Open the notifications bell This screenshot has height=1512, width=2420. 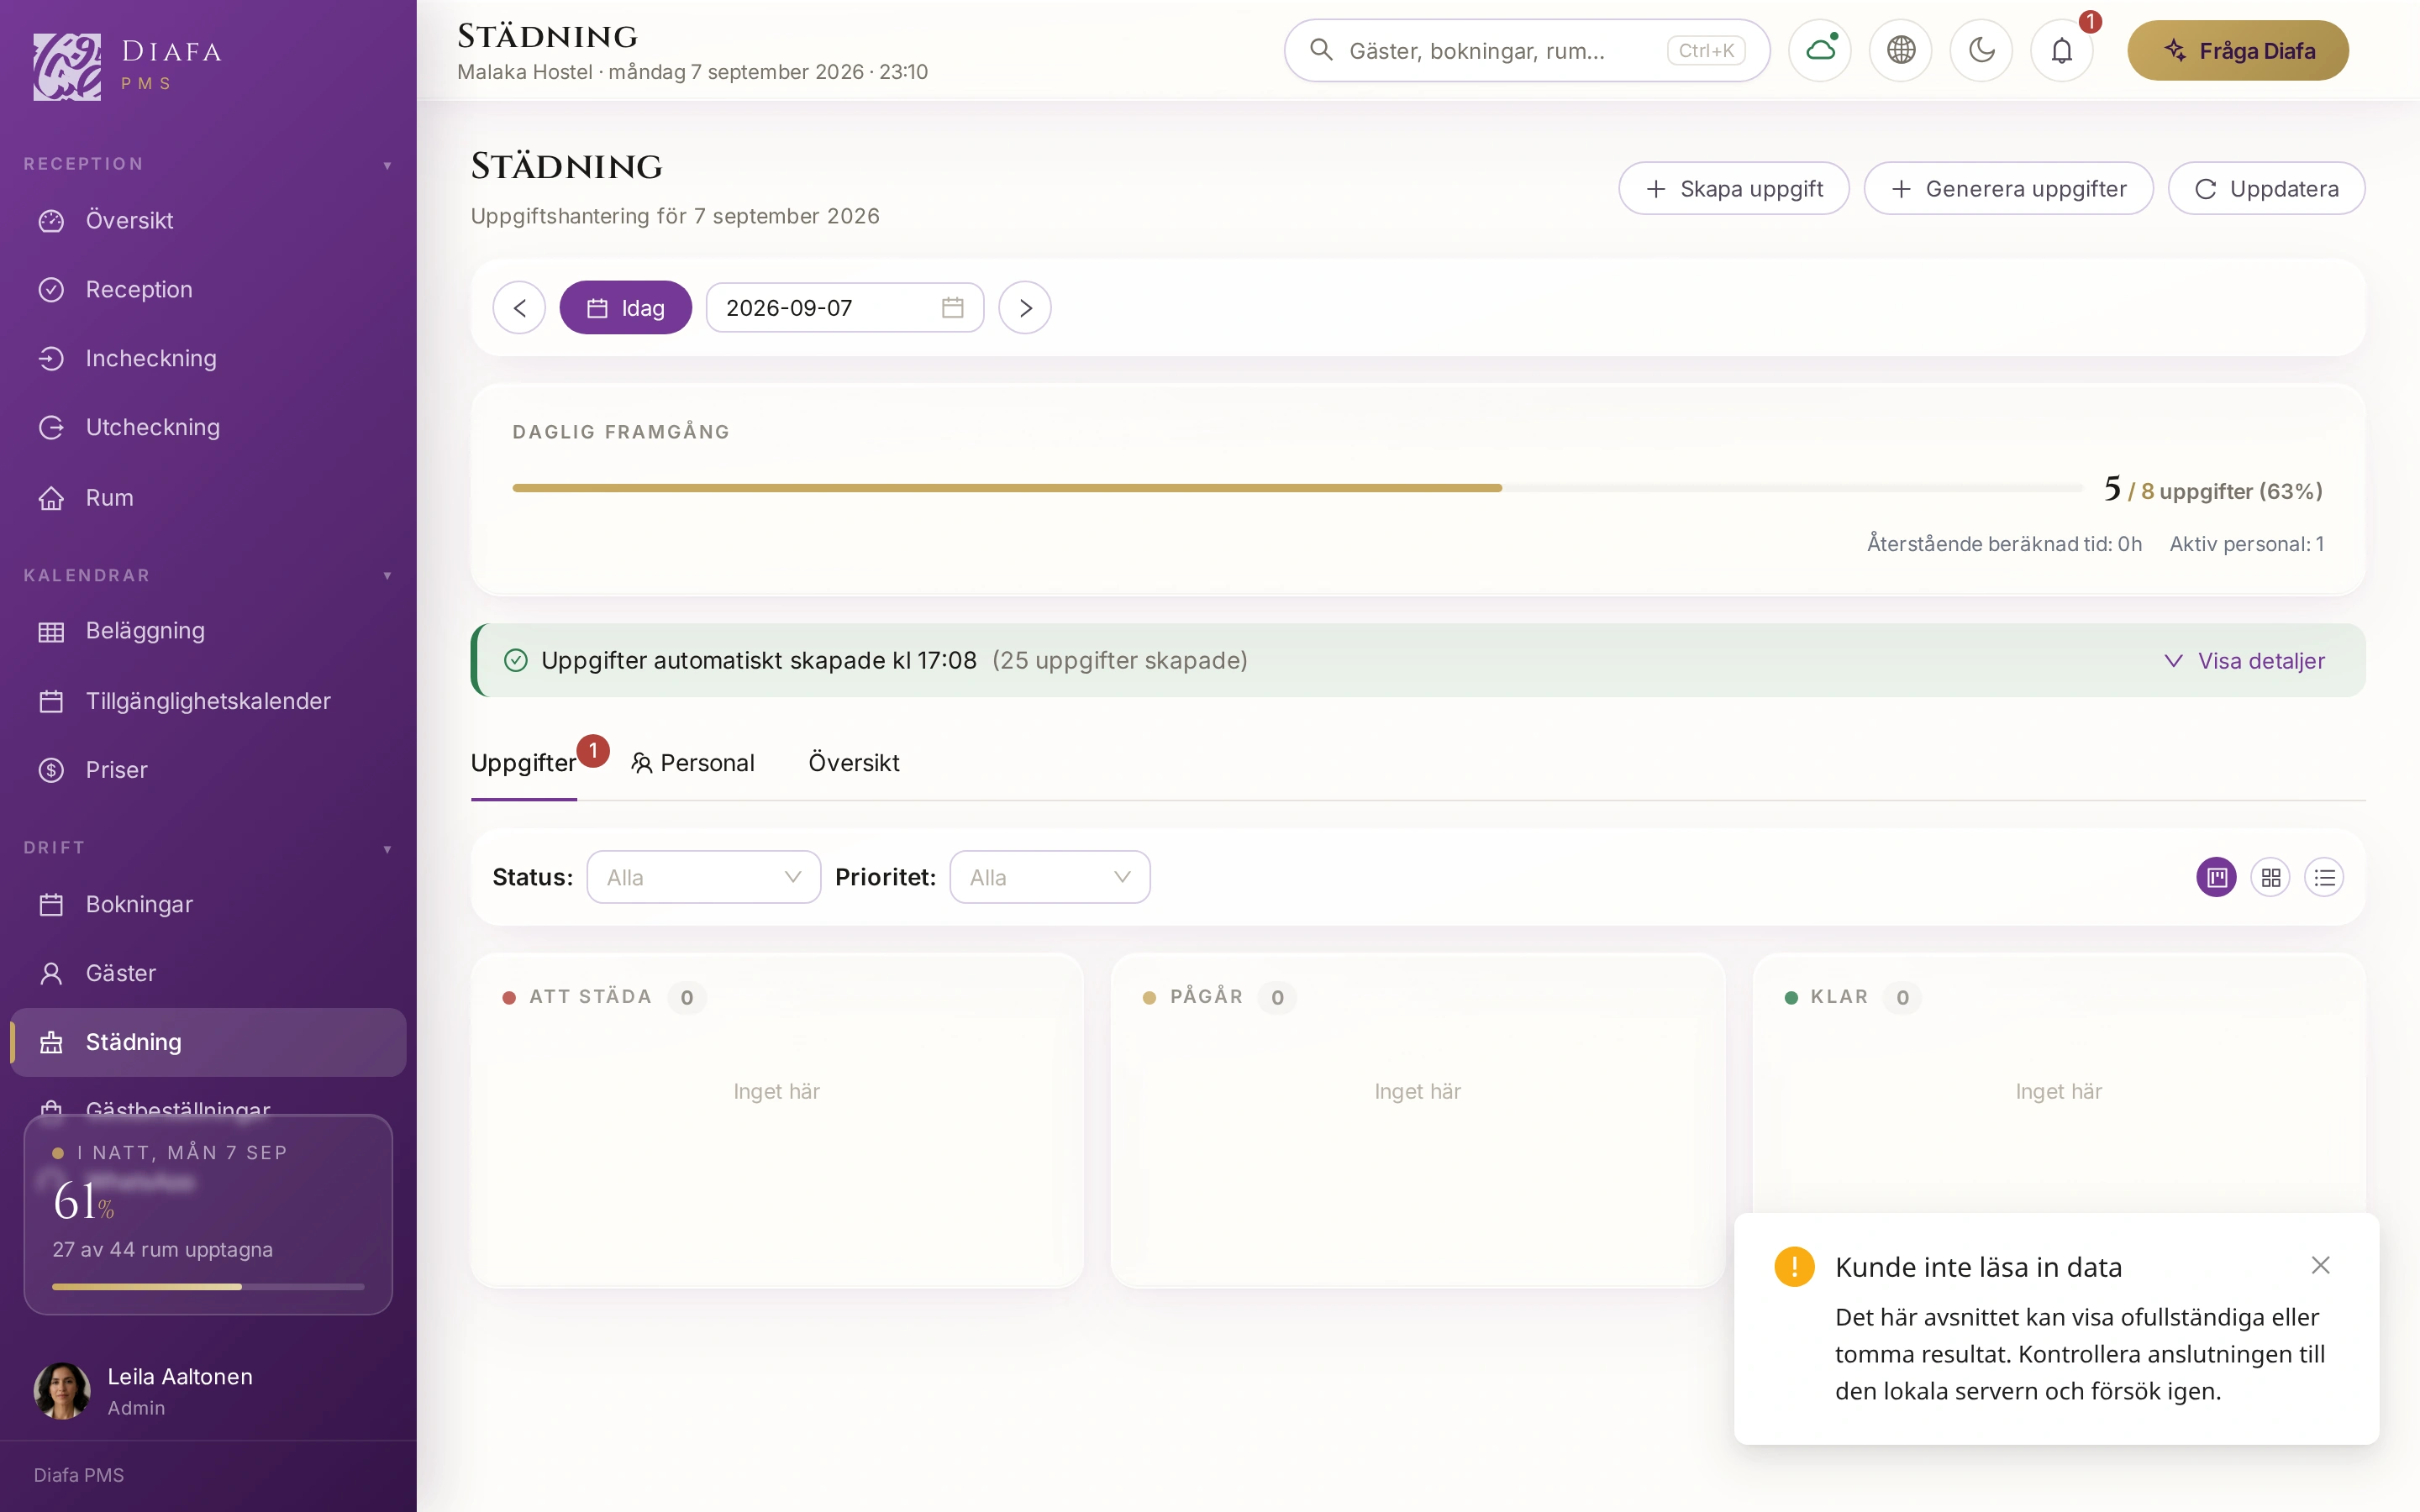click(2062, 50)
